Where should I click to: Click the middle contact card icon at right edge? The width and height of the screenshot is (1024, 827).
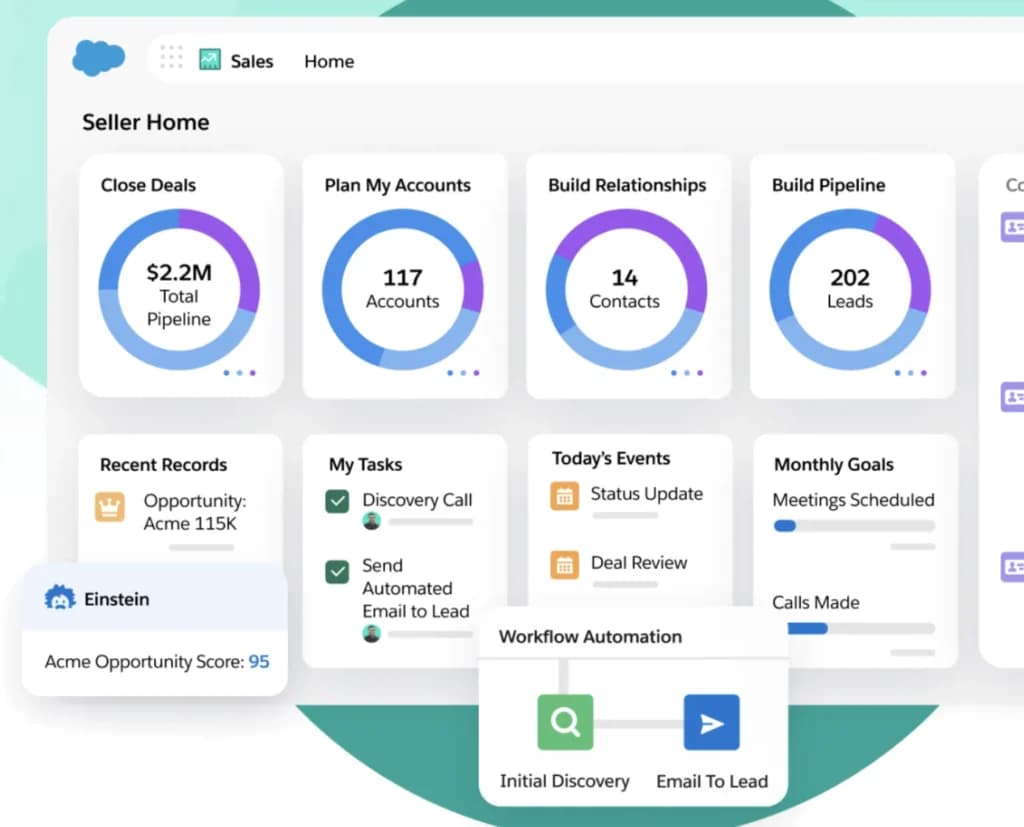tap(1013, 397)
